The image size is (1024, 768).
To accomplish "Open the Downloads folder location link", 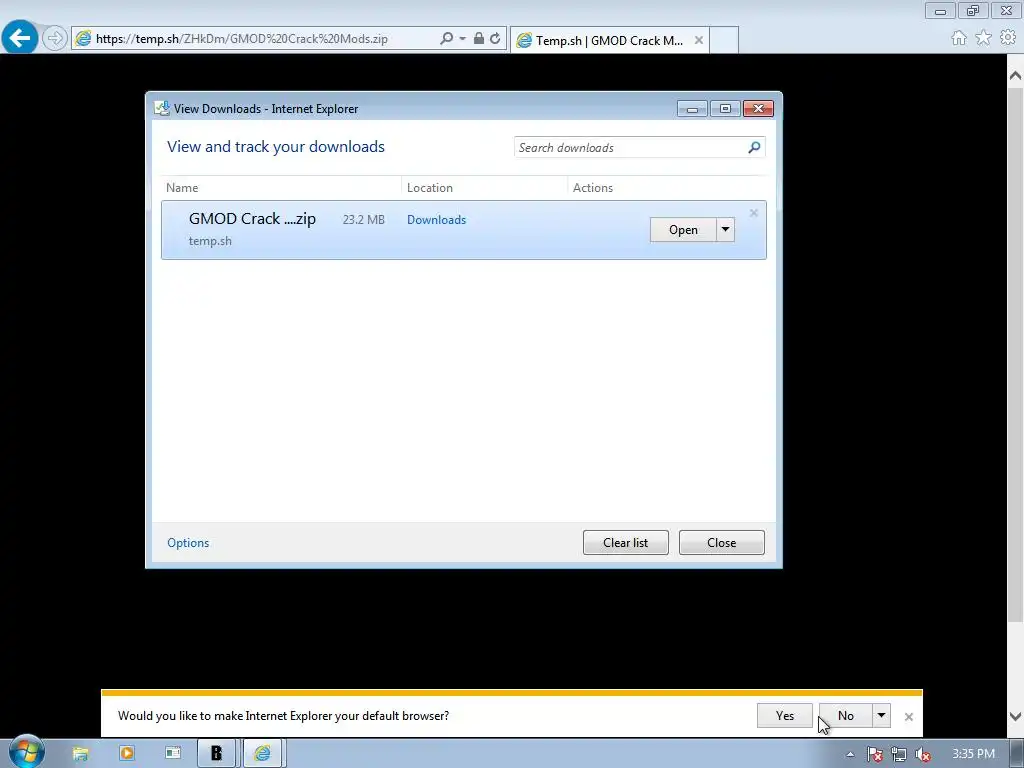I will pyautogui.click(x=436, y=219).
